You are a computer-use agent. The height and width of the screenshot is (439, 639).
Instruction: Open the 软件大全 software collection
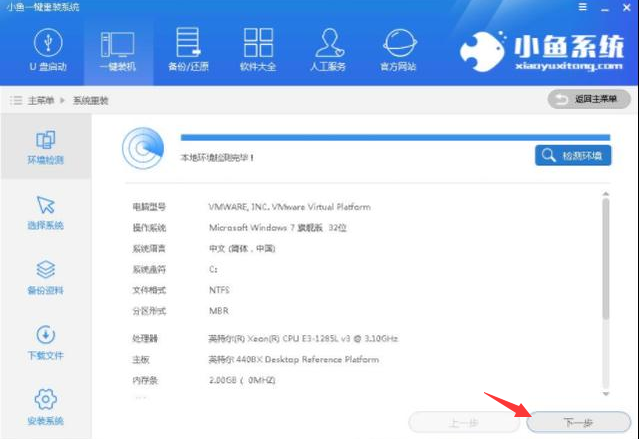click(x=258, y=50)
